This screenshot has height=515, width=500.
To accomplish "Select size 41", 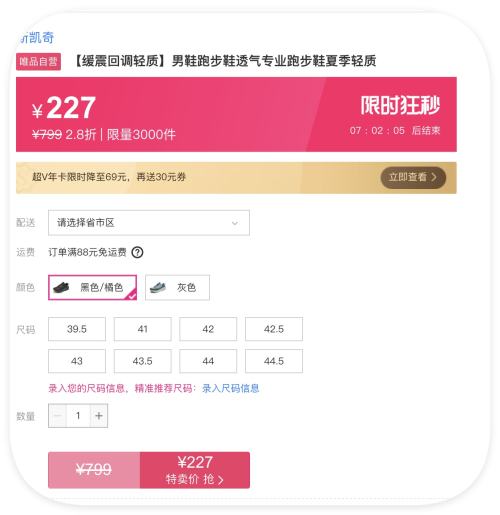I will coord(142,329).
